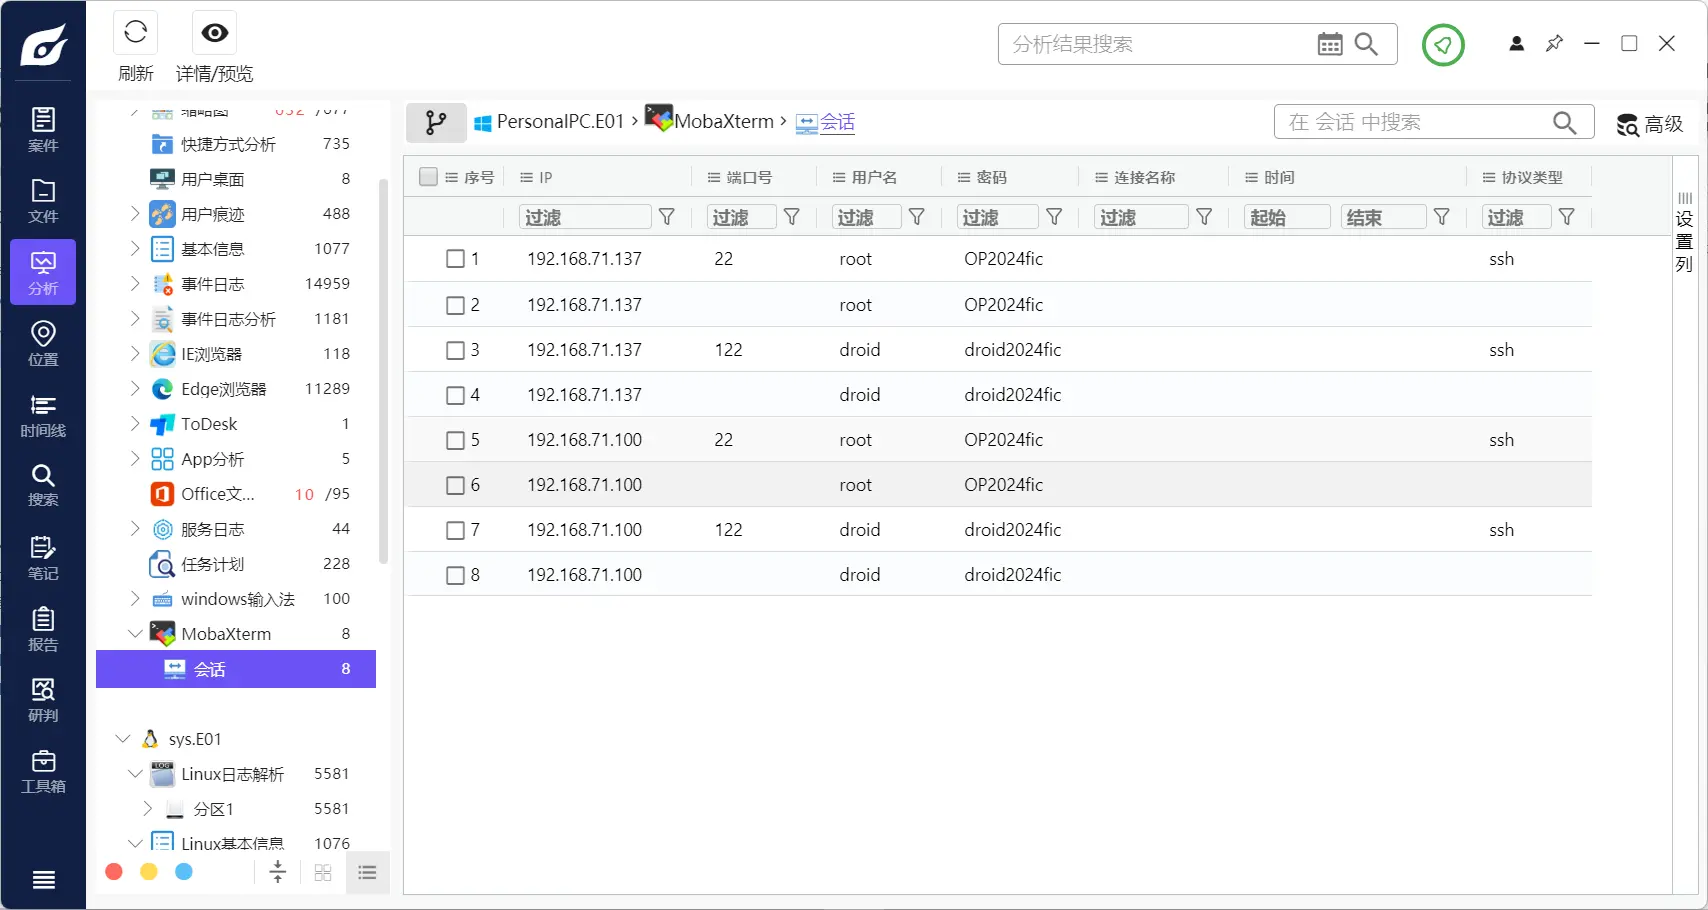Click the blue color dot filter
Image resolution: width=1708 pixels, height=910 pixels.
(184, 872)
